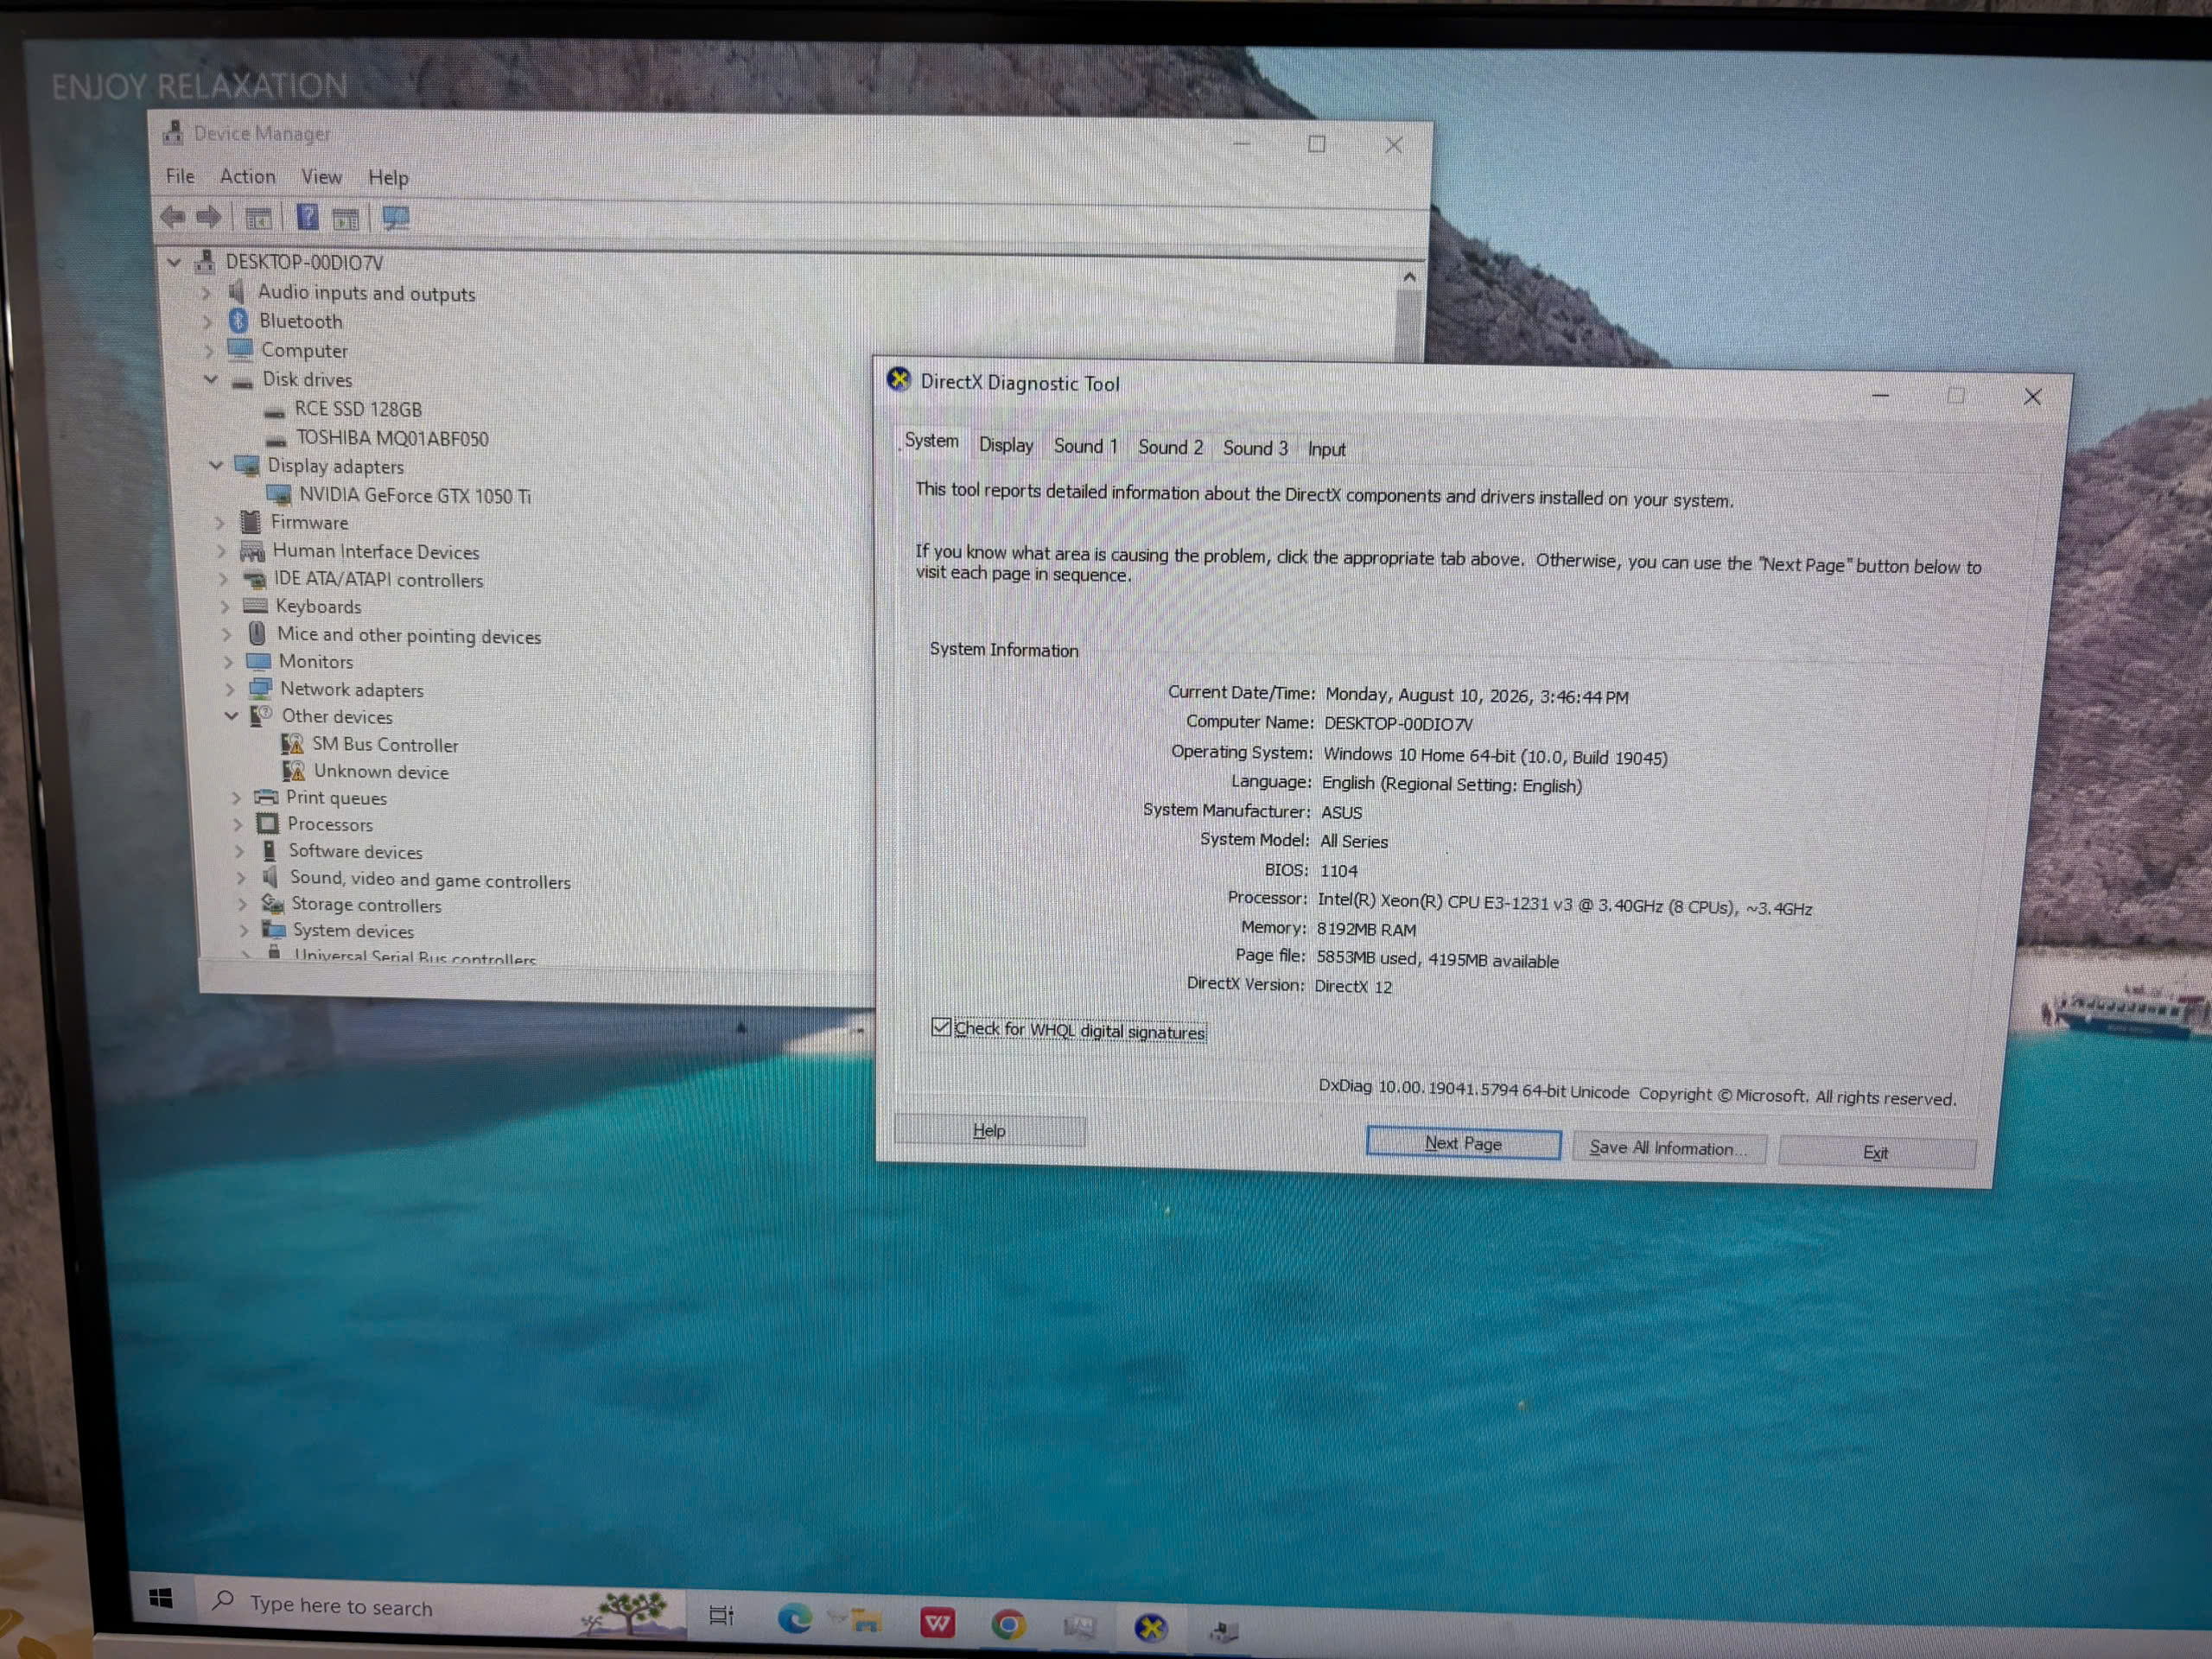Switch to the Input tab
The width and height of the screenshot is (2212, 1659).
point(1327,449)
